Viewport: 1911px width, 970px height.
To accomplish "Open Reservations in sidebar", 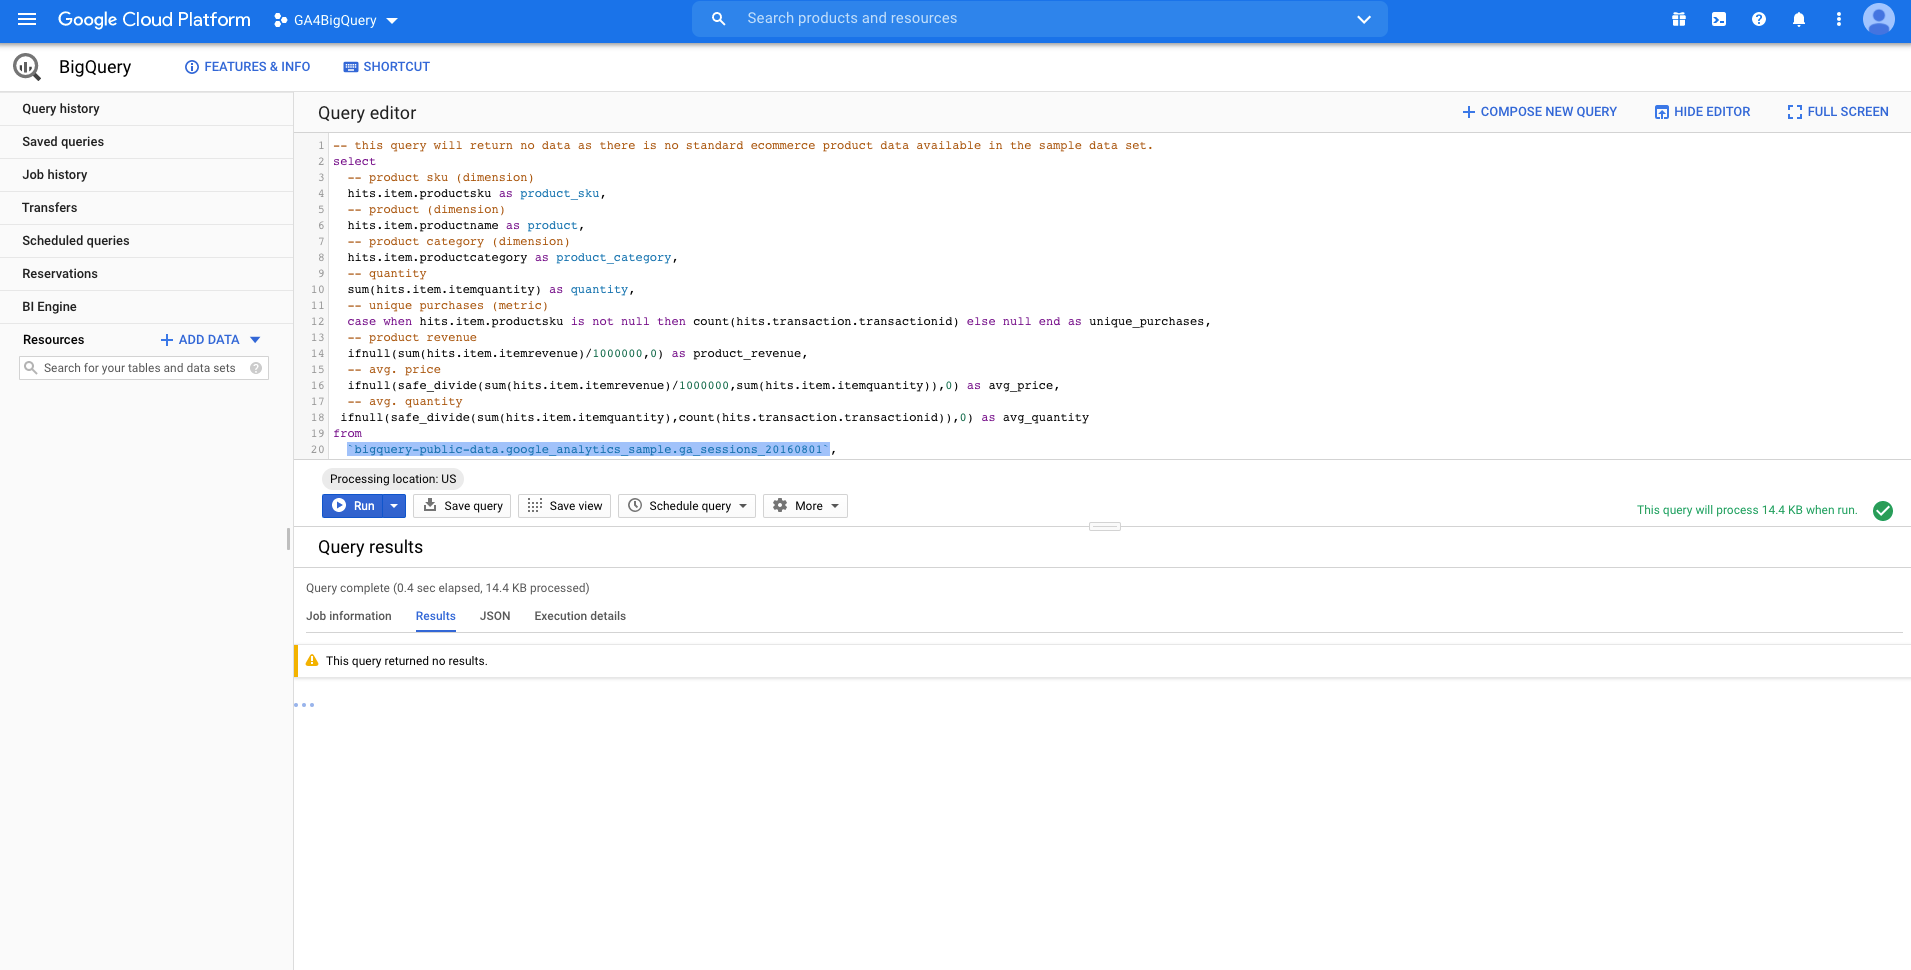I will [x=146, y=274].
